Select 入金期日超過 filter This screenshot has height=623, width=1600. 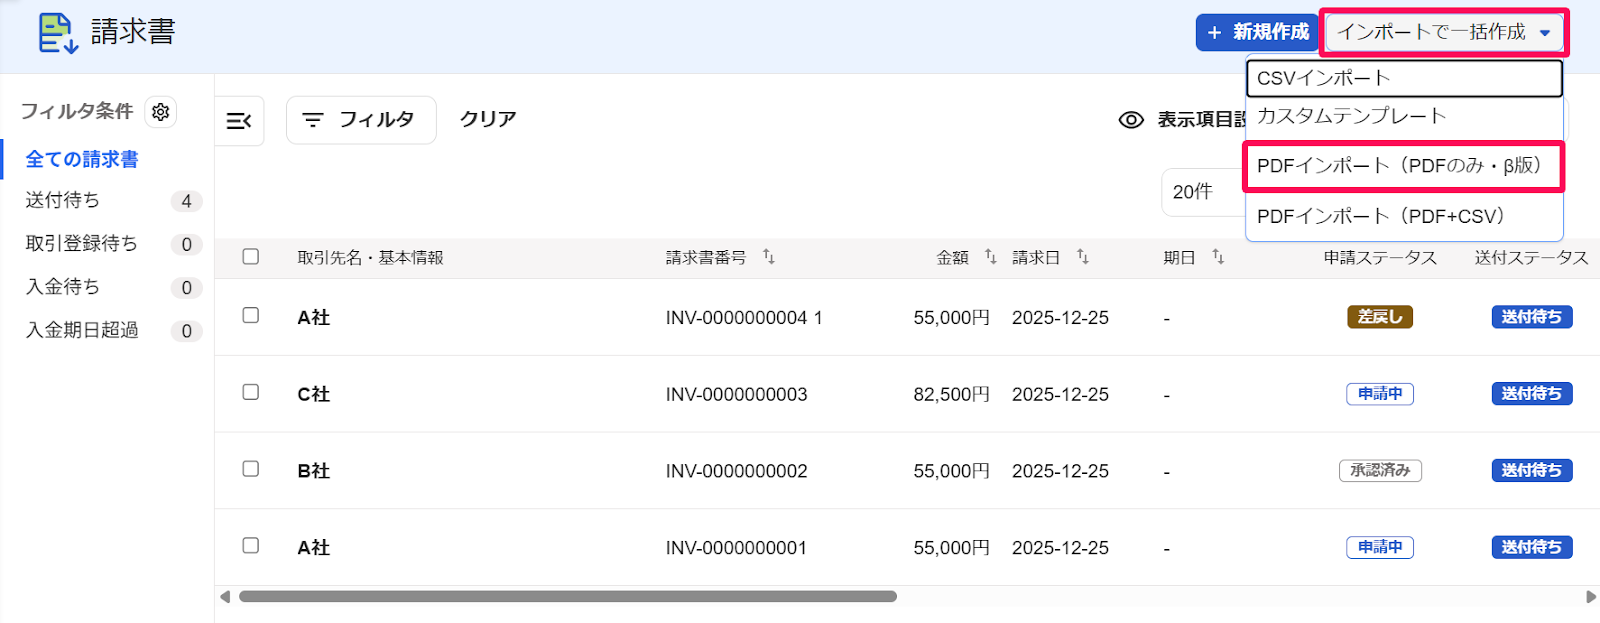(x=82, y=330)
